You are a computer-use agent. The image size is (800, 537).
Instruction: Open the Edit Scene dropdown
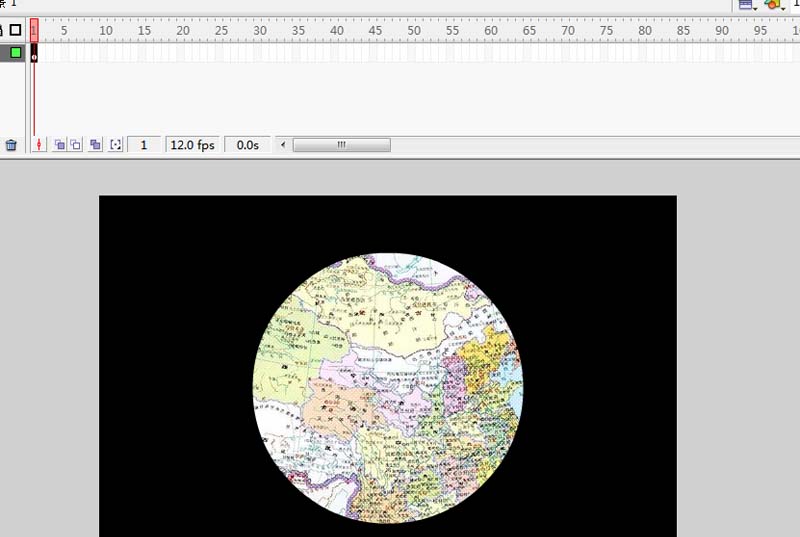(748, 5)
